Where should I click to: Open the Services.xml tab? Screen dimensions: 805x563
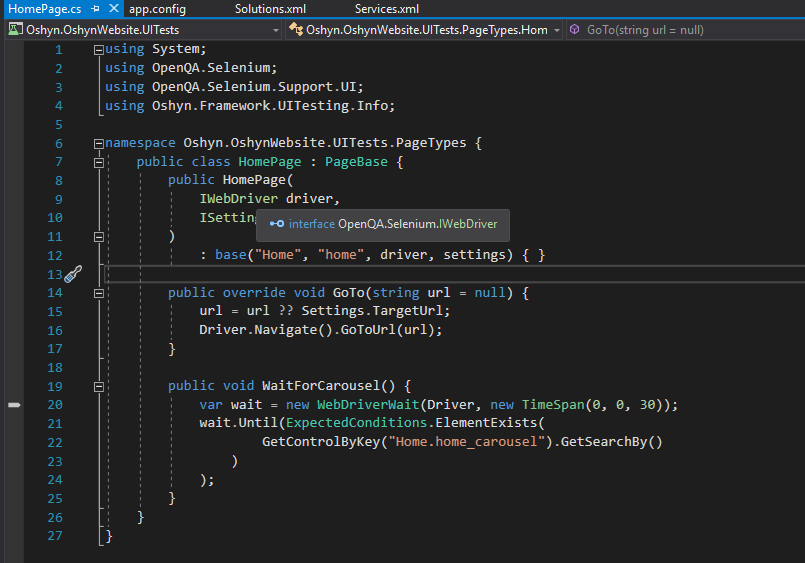tap(387, 9)
